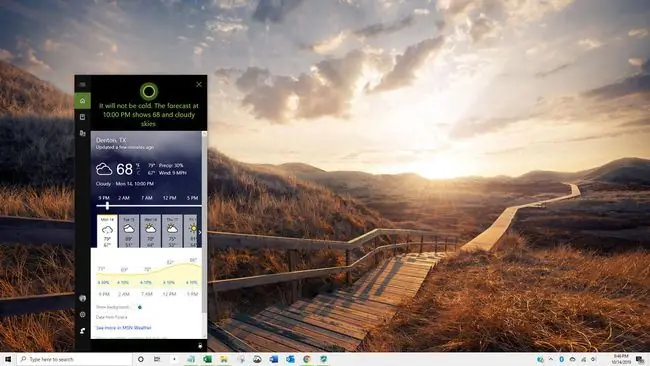Viewport: 650px width, 366px height.
Task: Open Outlook from the taskbar
Action: coord(290,359)
